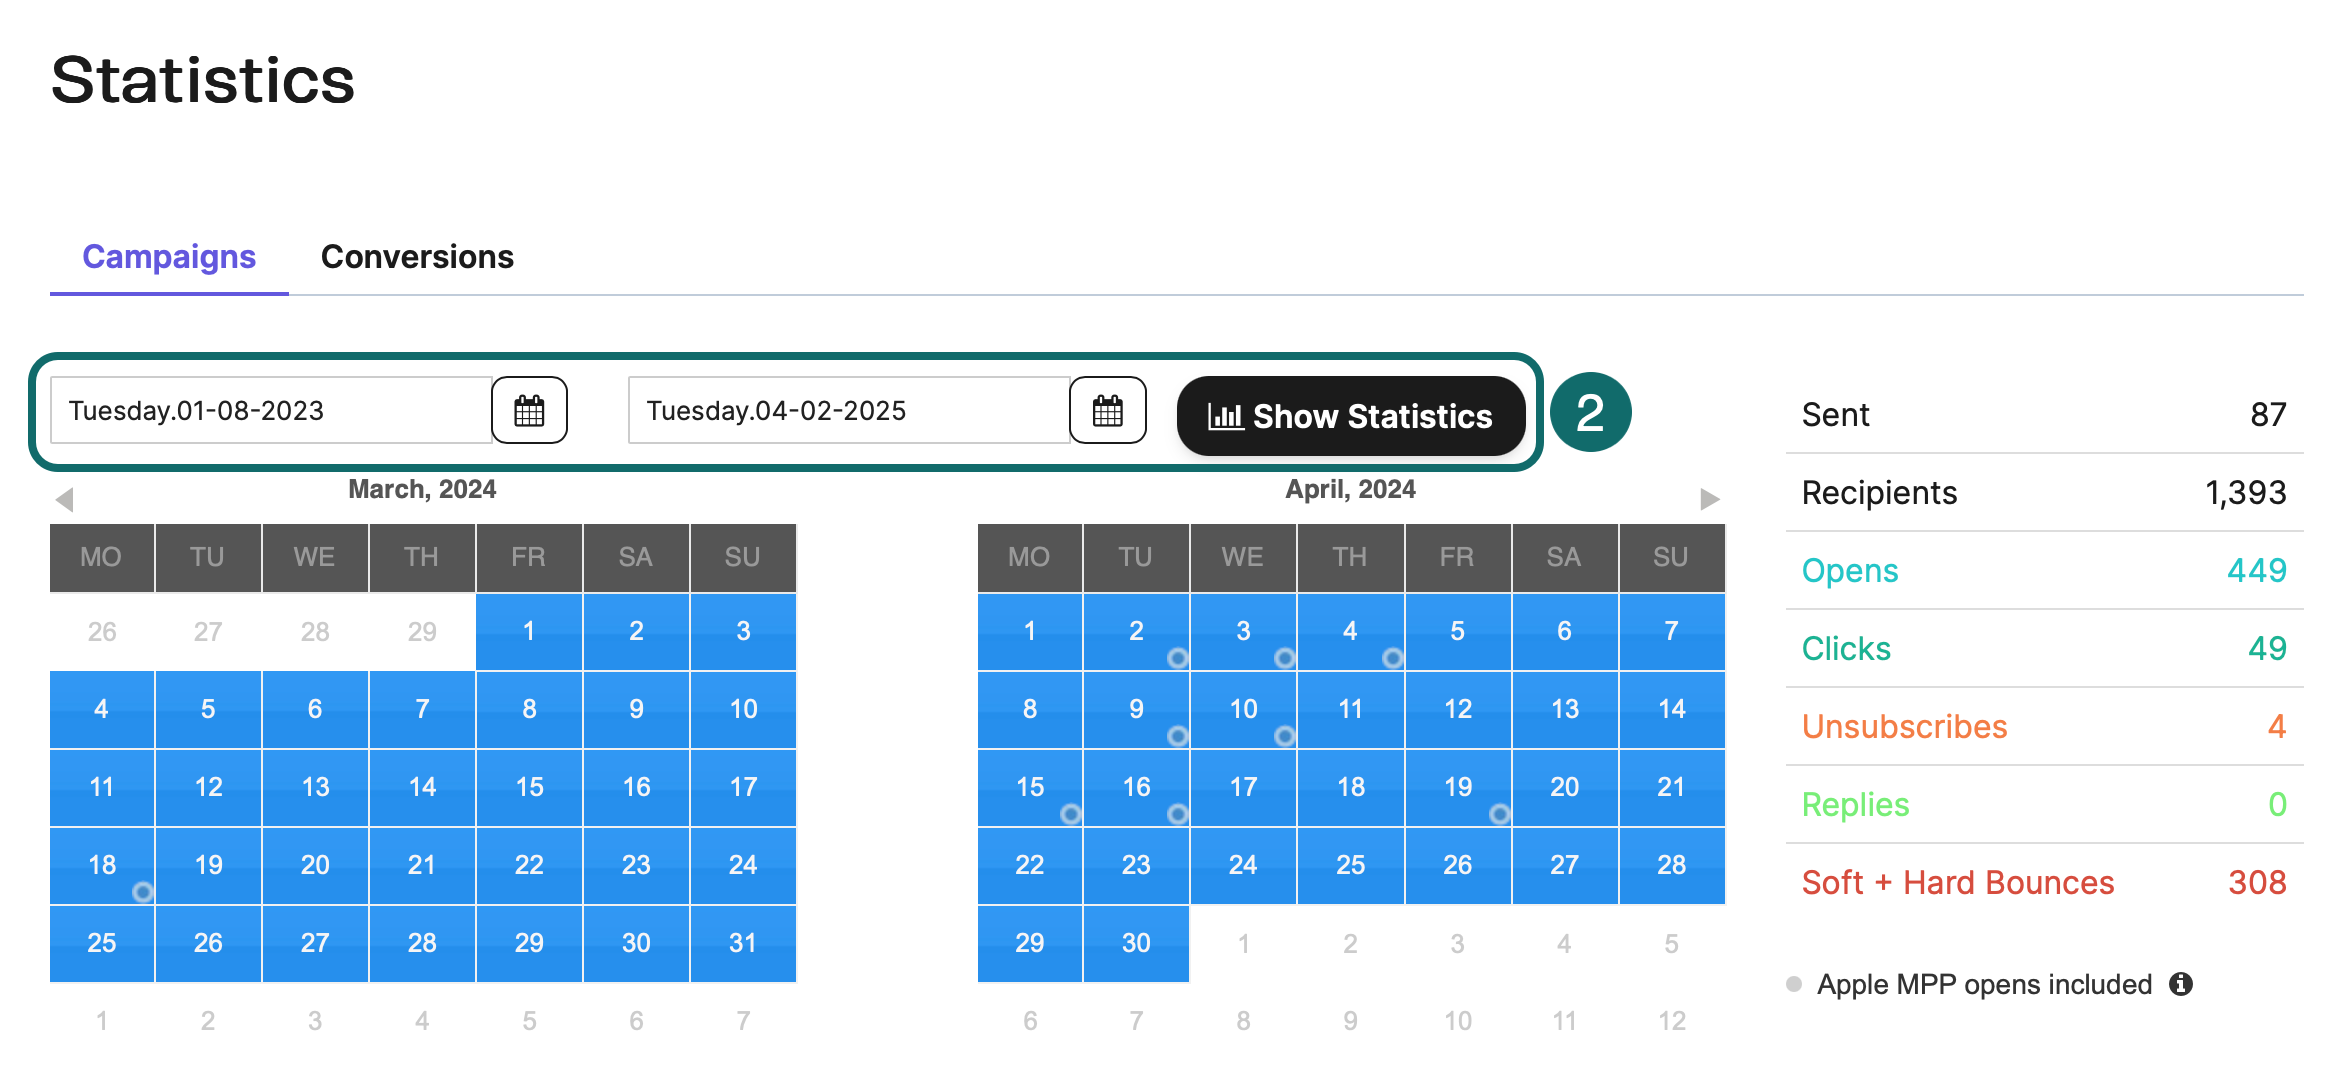Click the Unsubscribes statistic row
Screen dimensions: 2332x1074
click(2044, 726)
